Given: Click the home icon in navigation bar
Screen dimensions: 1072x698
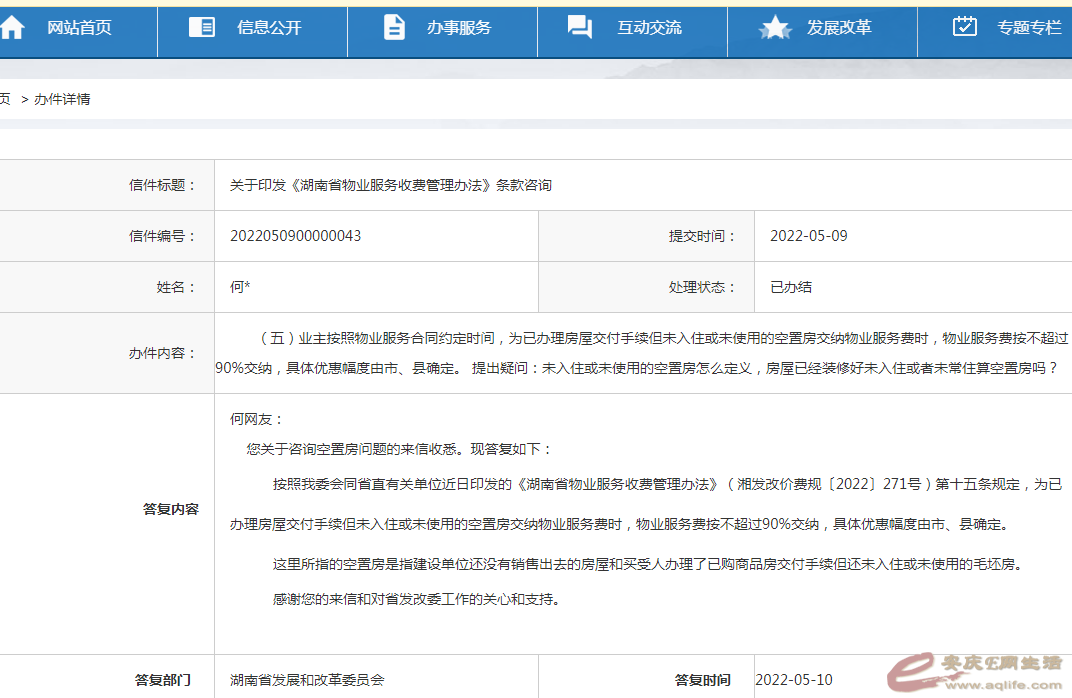Looking at the screenshot, I should [x=12, y=28].
